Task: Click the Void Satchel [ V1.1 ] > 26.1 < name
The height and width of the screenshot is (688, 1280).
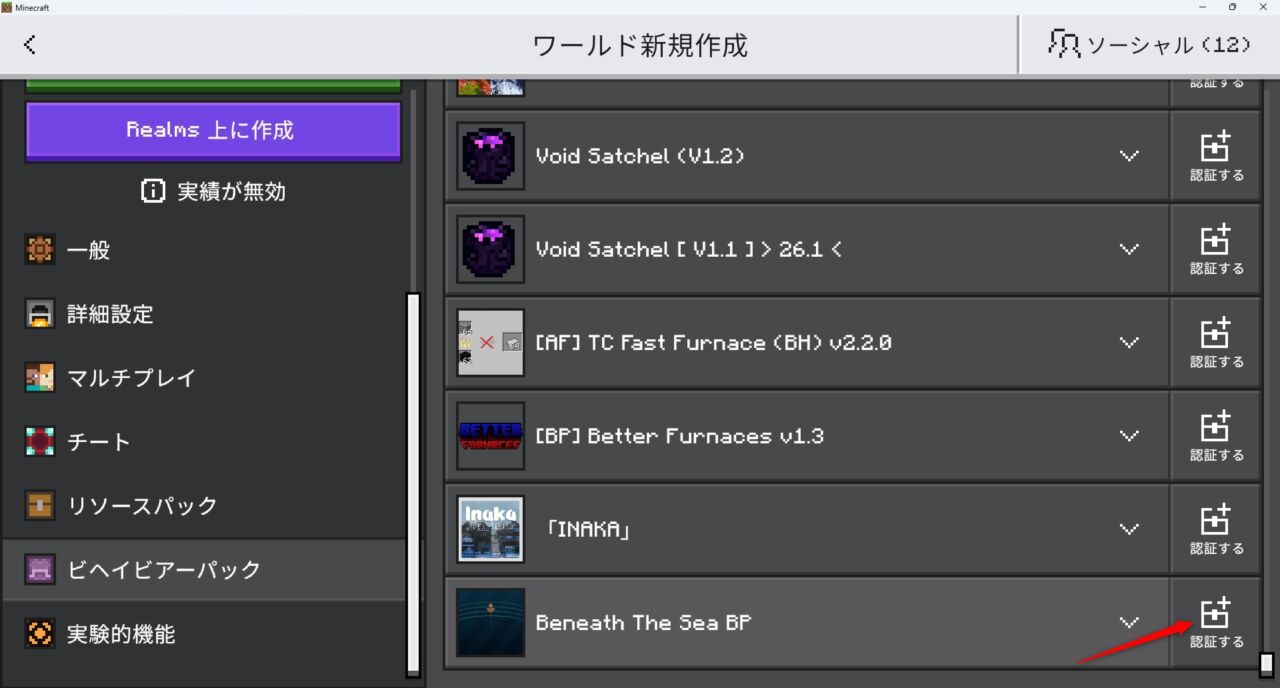Action: 688,249
